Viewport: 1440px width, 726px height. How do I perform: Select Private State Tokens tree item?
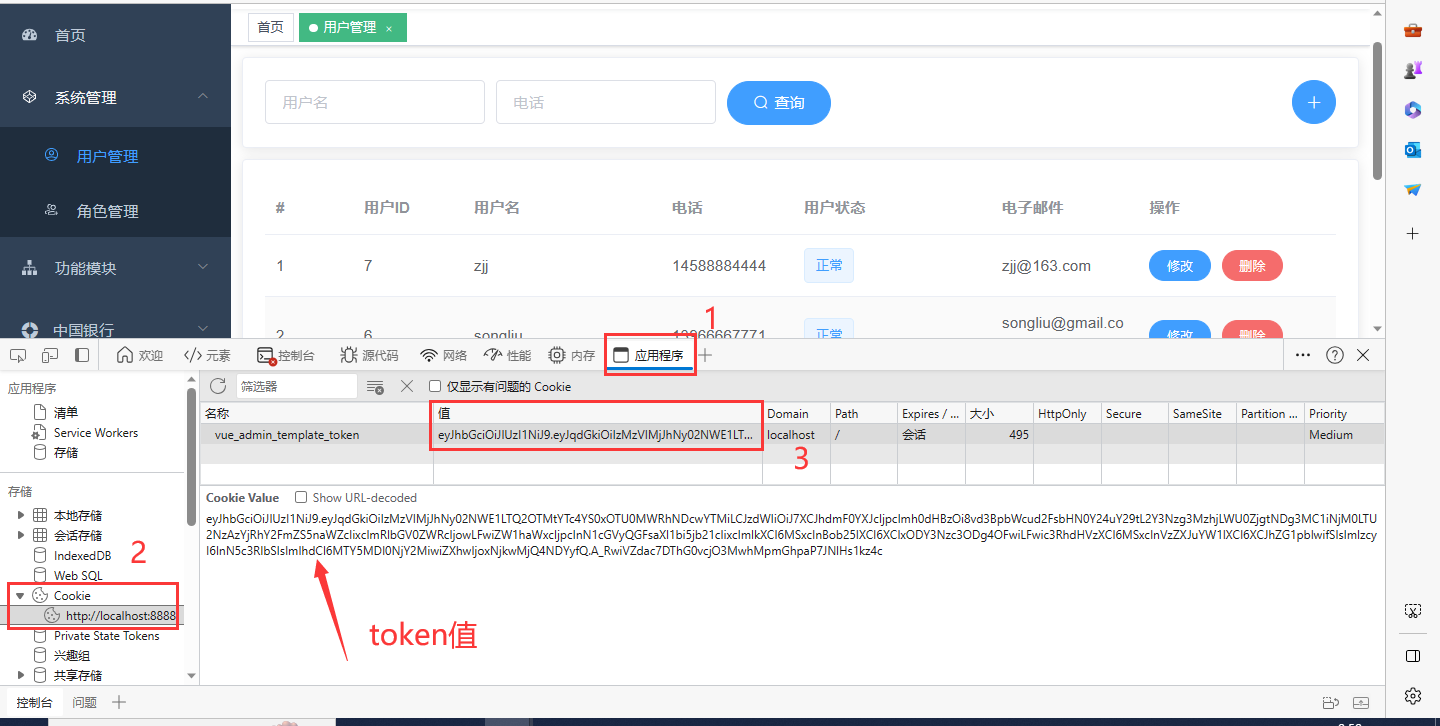pos(106,636)
